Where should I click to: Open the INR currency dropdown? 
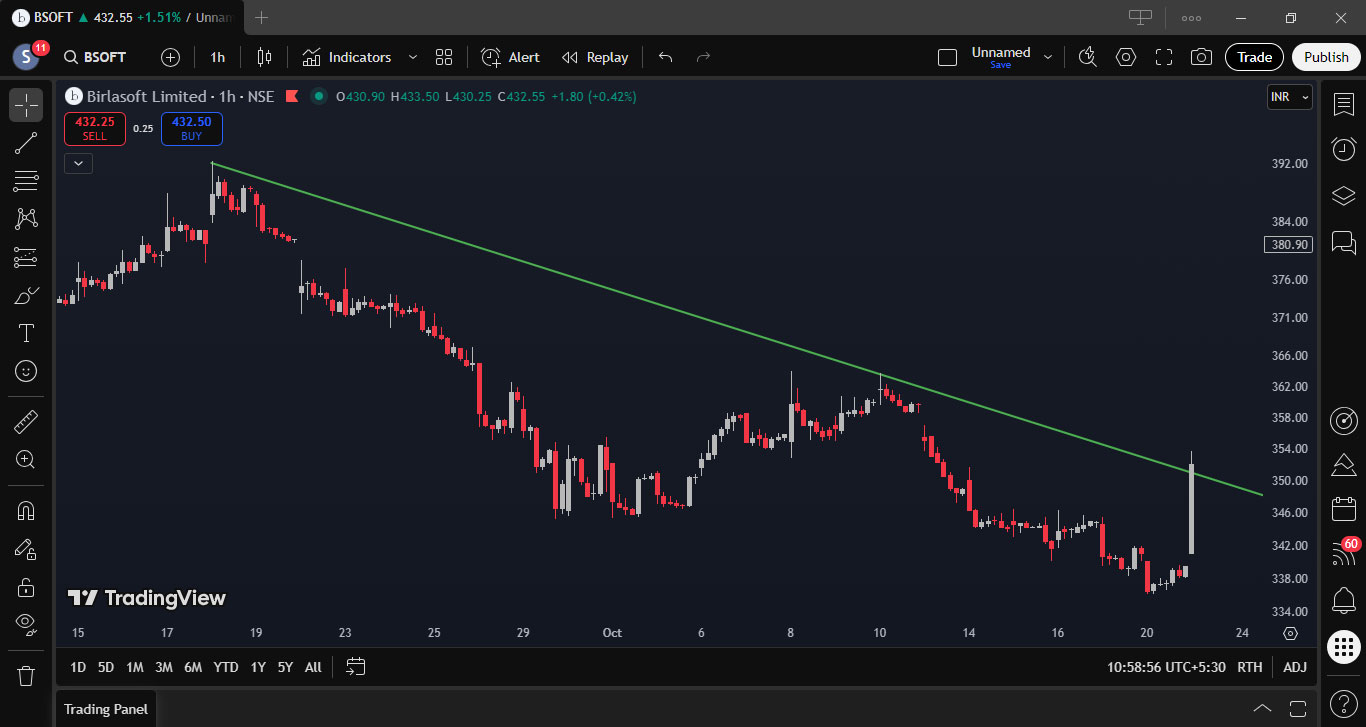(1289, 97)
